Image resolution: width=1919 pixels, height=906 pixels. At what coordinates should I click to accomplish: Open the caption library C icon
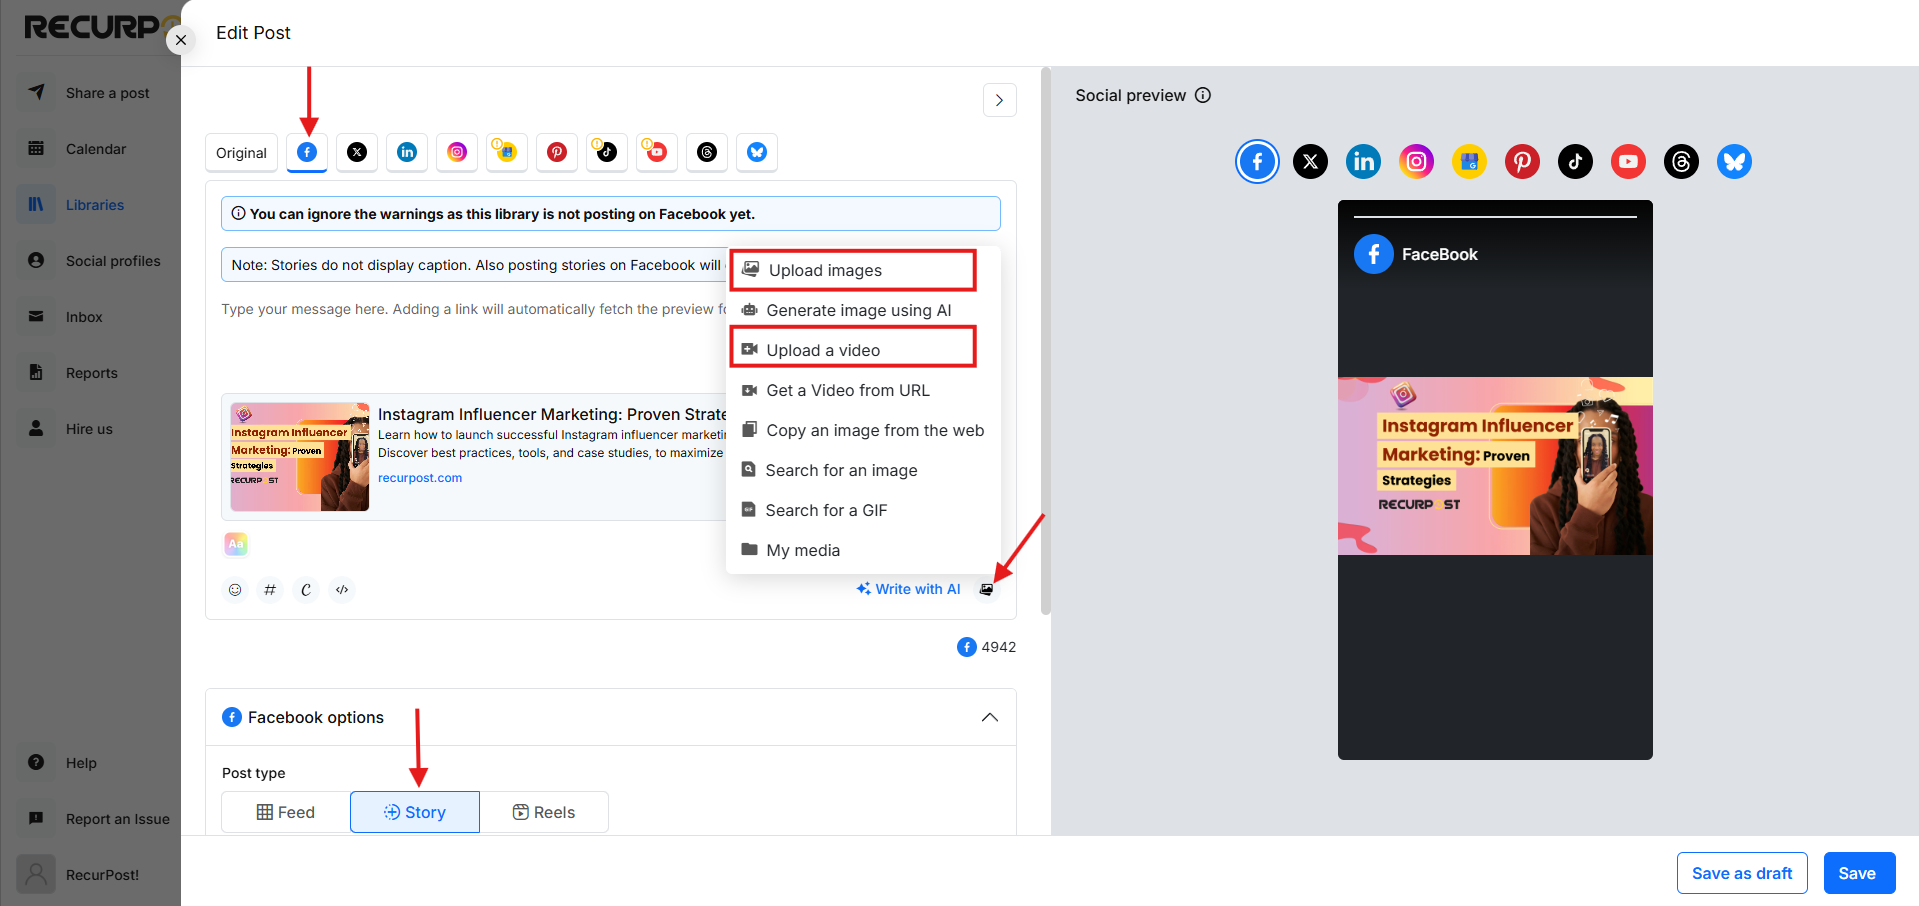tap(306, 590)
